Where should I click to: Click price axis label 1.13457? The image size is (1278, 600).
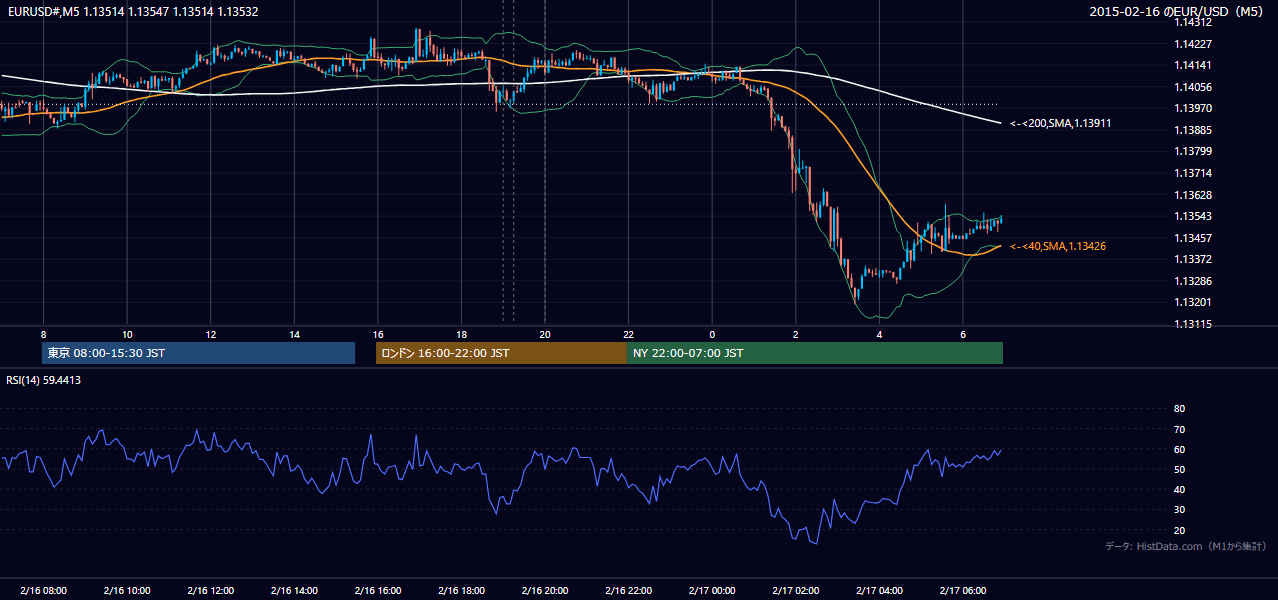click(x=1193, y=238)
